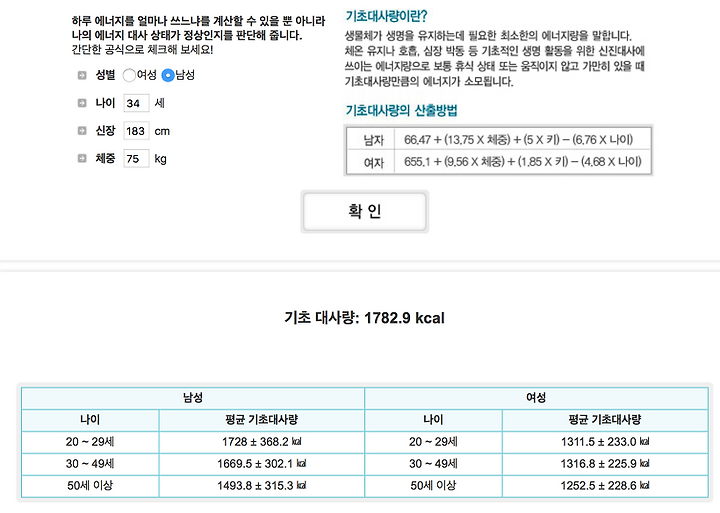Click the cell 1728 ± 368.2 kcal
Screen dimensions: 720x513
(x=262, y=442)
